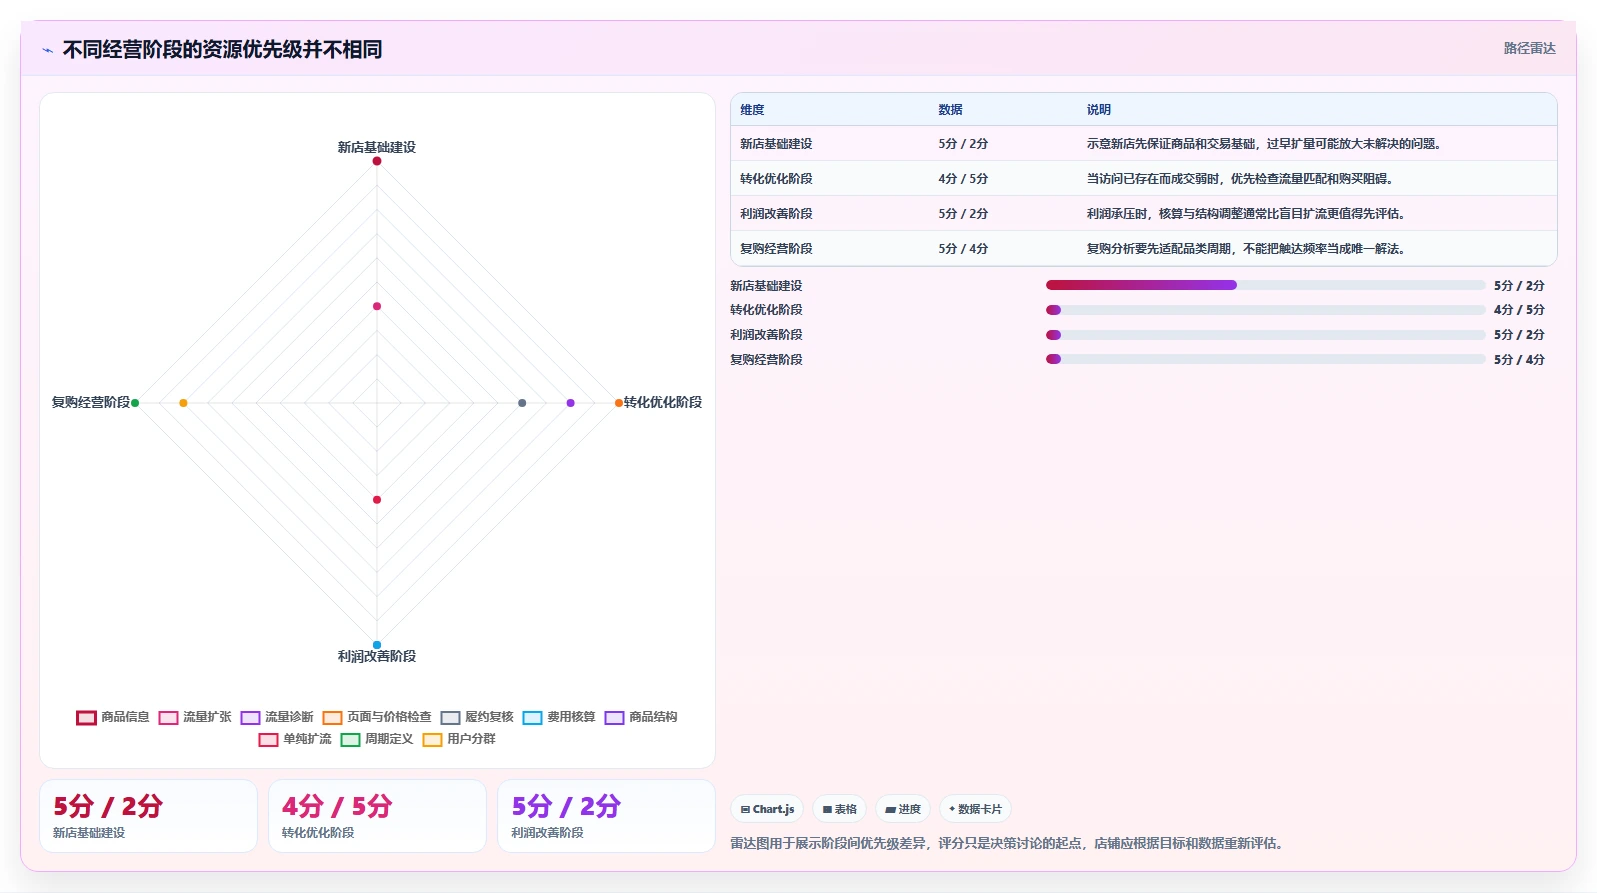Click the 利润改善阶段 radar axis label
The width and height of the screenshot is (1597, 893).
point(377,656)
